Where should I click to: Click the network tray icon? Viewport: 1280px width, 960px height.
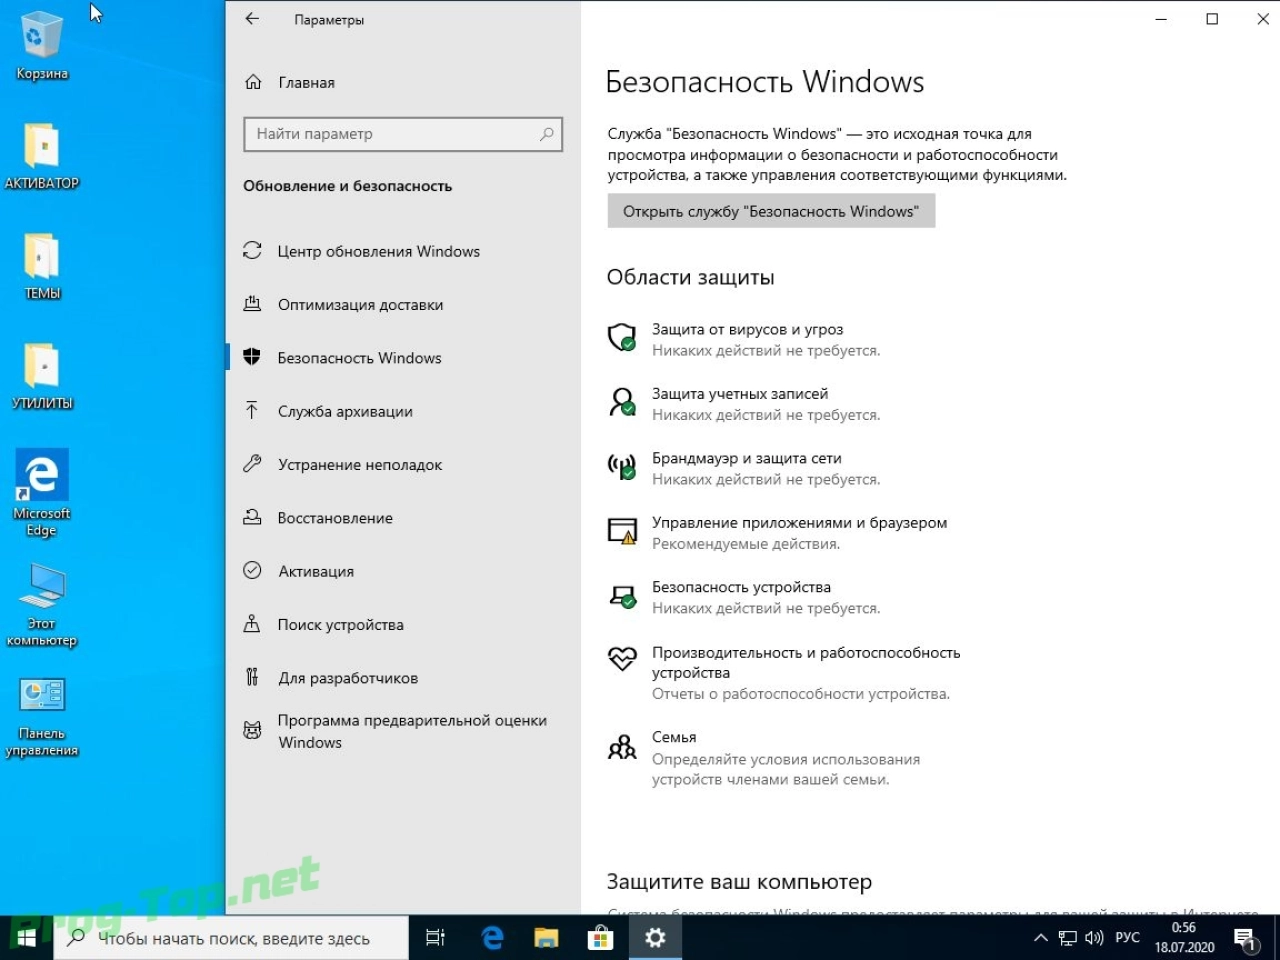coord(1067,938)
